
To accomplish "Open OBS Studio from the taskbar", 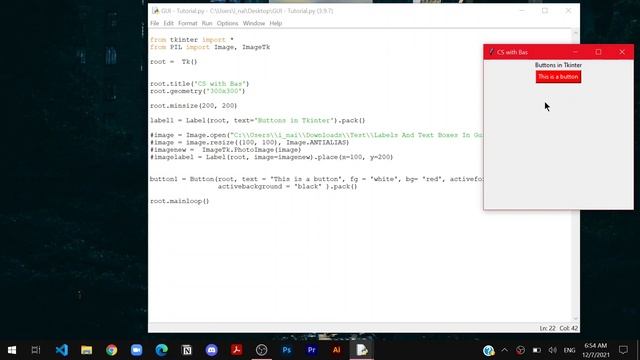I will [262, 350].
